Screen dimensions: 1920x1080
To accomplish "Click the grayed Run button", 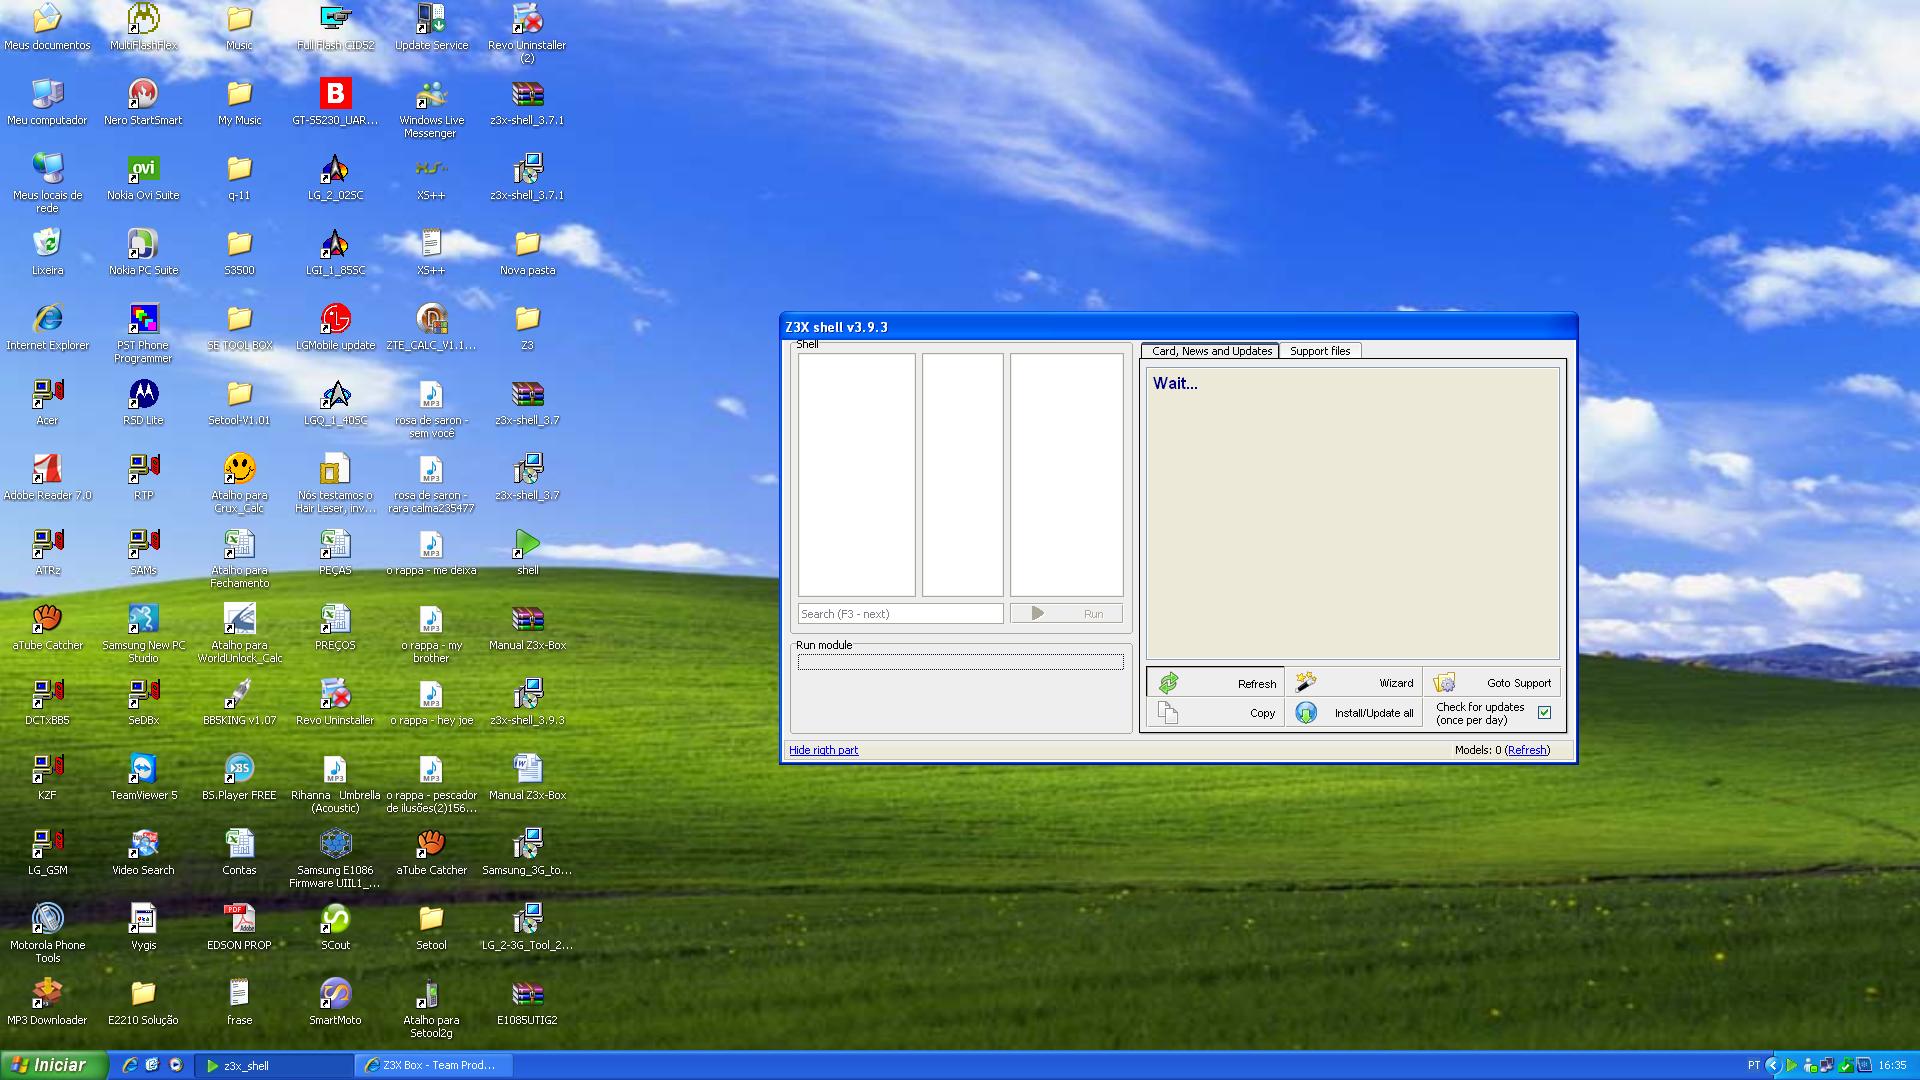I will point(1066,614).
